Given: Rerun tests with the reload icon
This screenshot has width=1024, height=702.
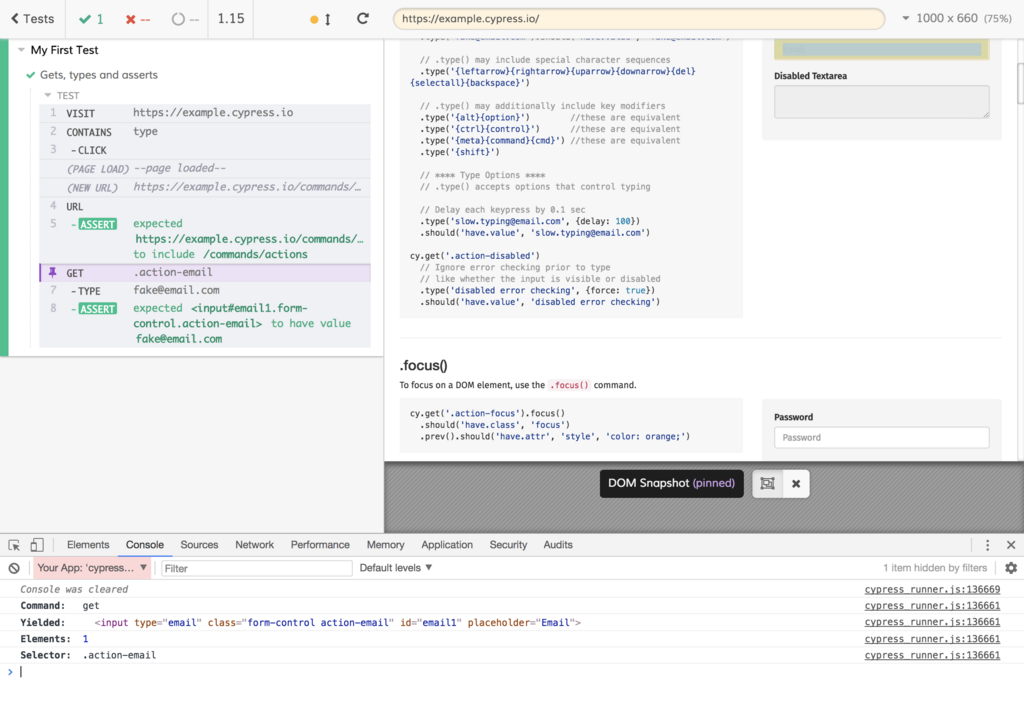Looking at the screenshot, I should coord(362,18).
